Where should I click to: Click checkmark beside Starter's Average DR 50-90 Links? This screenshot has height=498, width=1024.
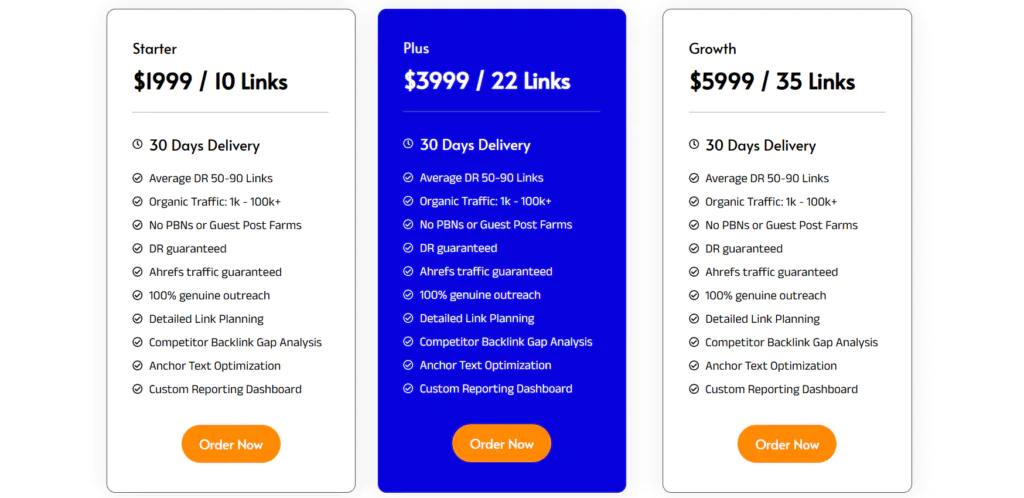click(x=137, y=178)
